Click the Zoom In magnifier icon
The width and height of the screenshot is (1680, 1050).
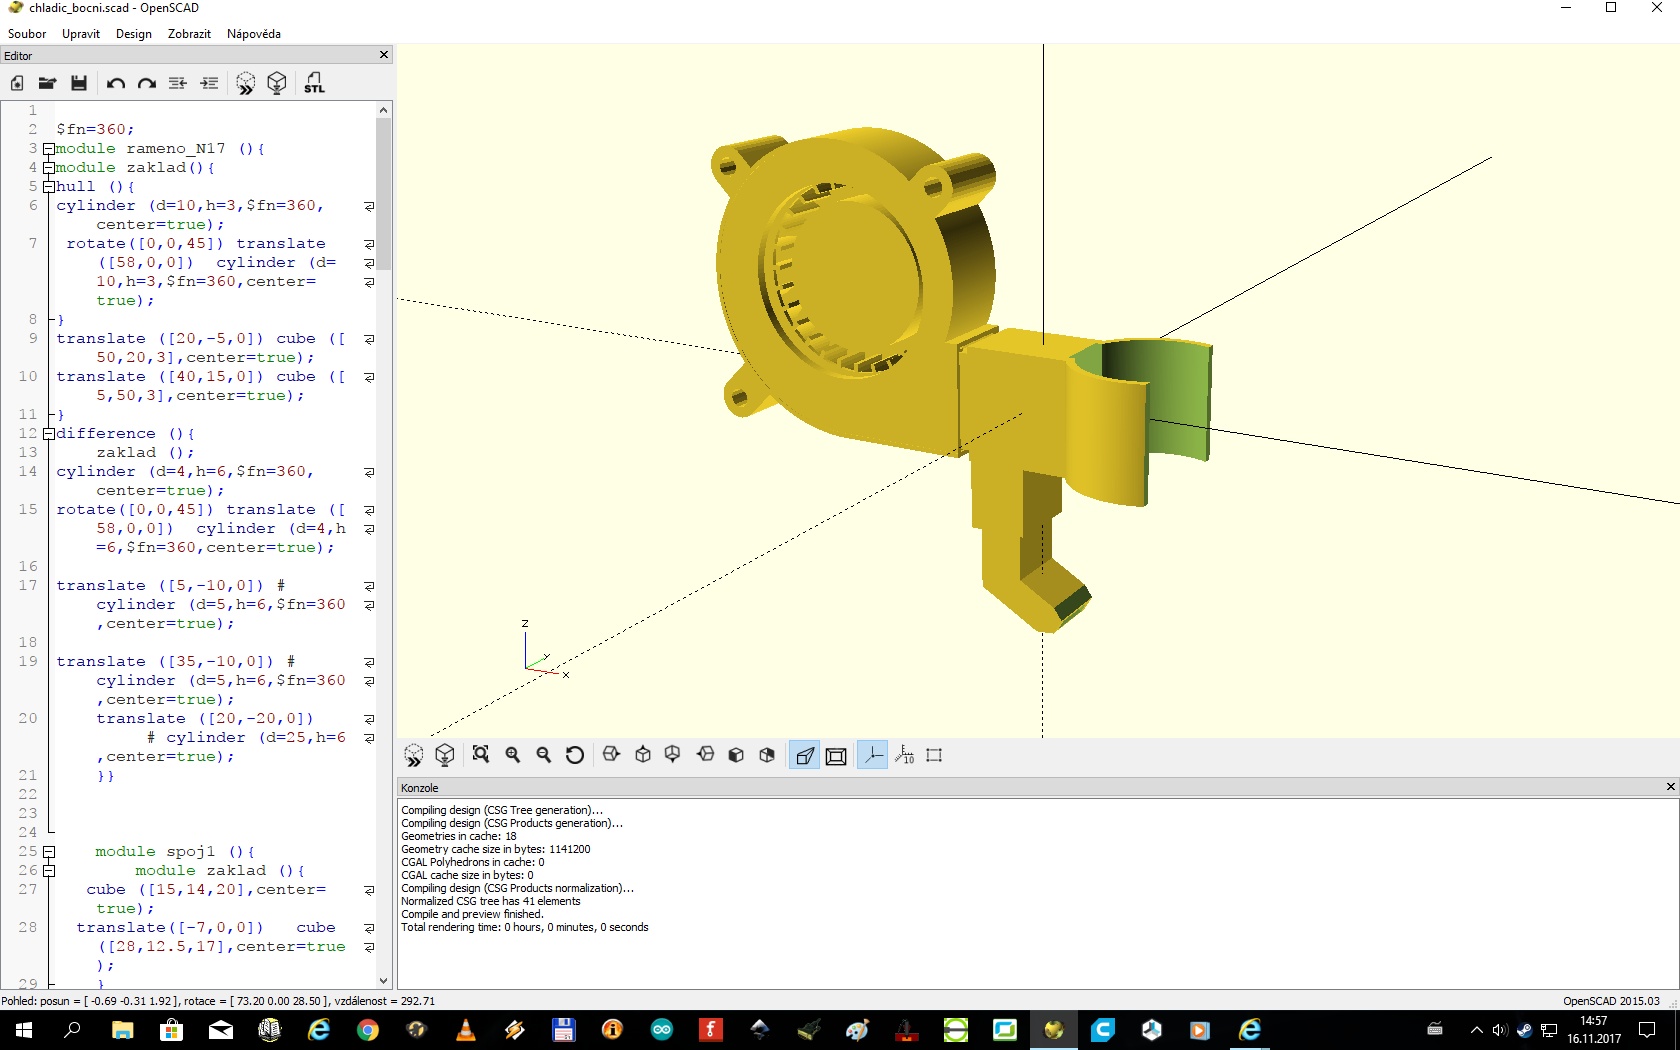coord(513,755)
